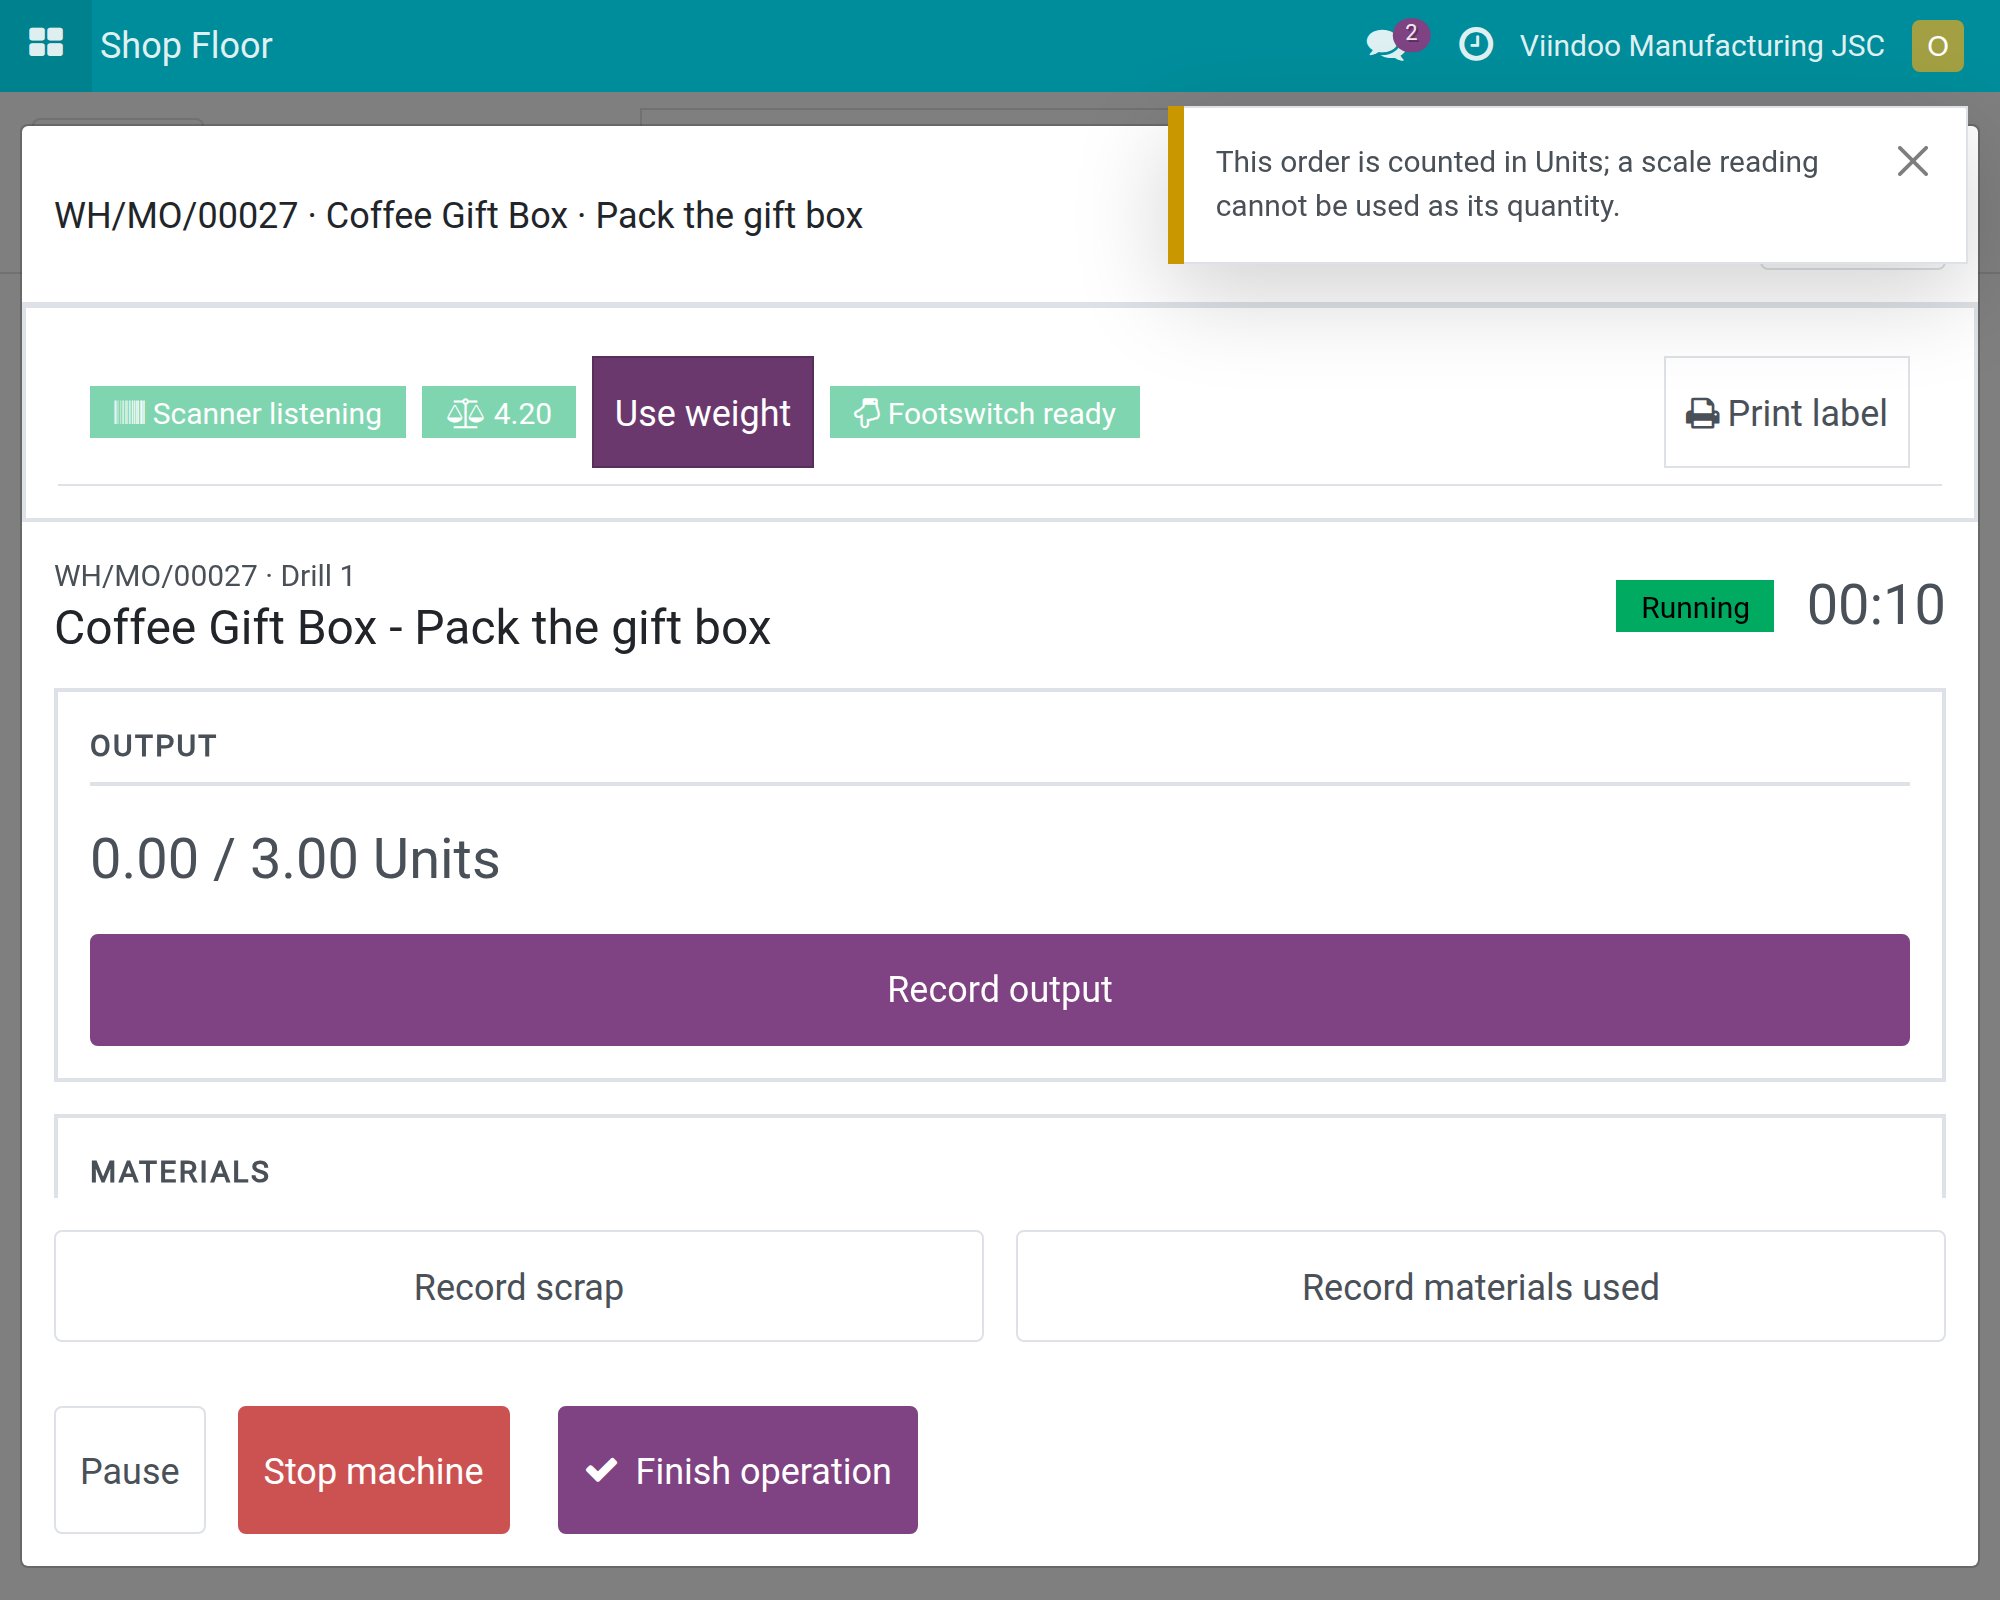Click the 'Coffee Gift Box - Pack the gift box' heading
This screenshot has height=1600, width=2000.
click(413, 628)
